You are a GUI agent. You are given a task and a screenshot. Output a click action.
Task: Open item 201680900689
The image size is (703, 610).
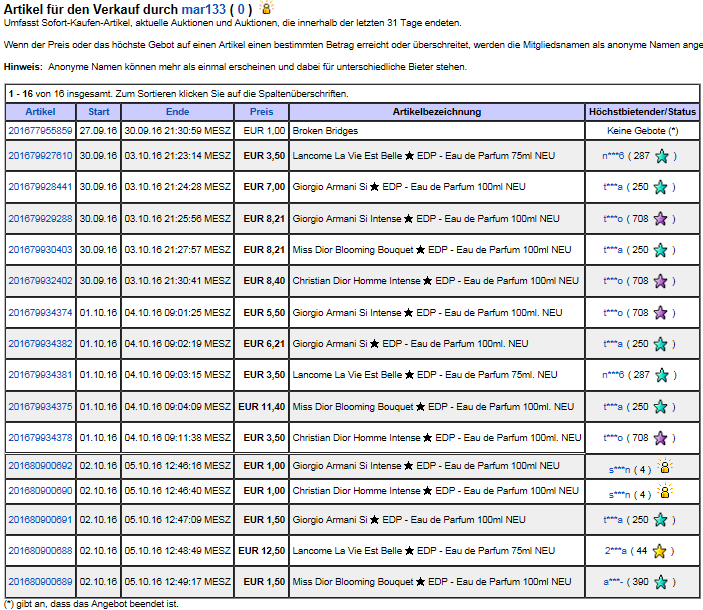click(40, 581)
